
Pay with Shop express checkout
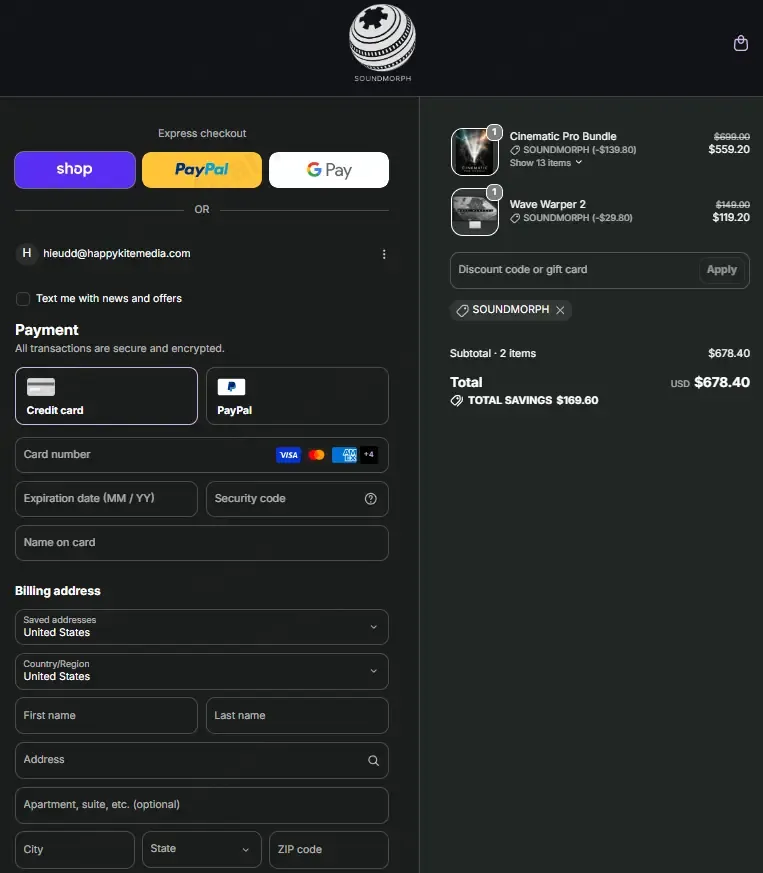[75, 170]
